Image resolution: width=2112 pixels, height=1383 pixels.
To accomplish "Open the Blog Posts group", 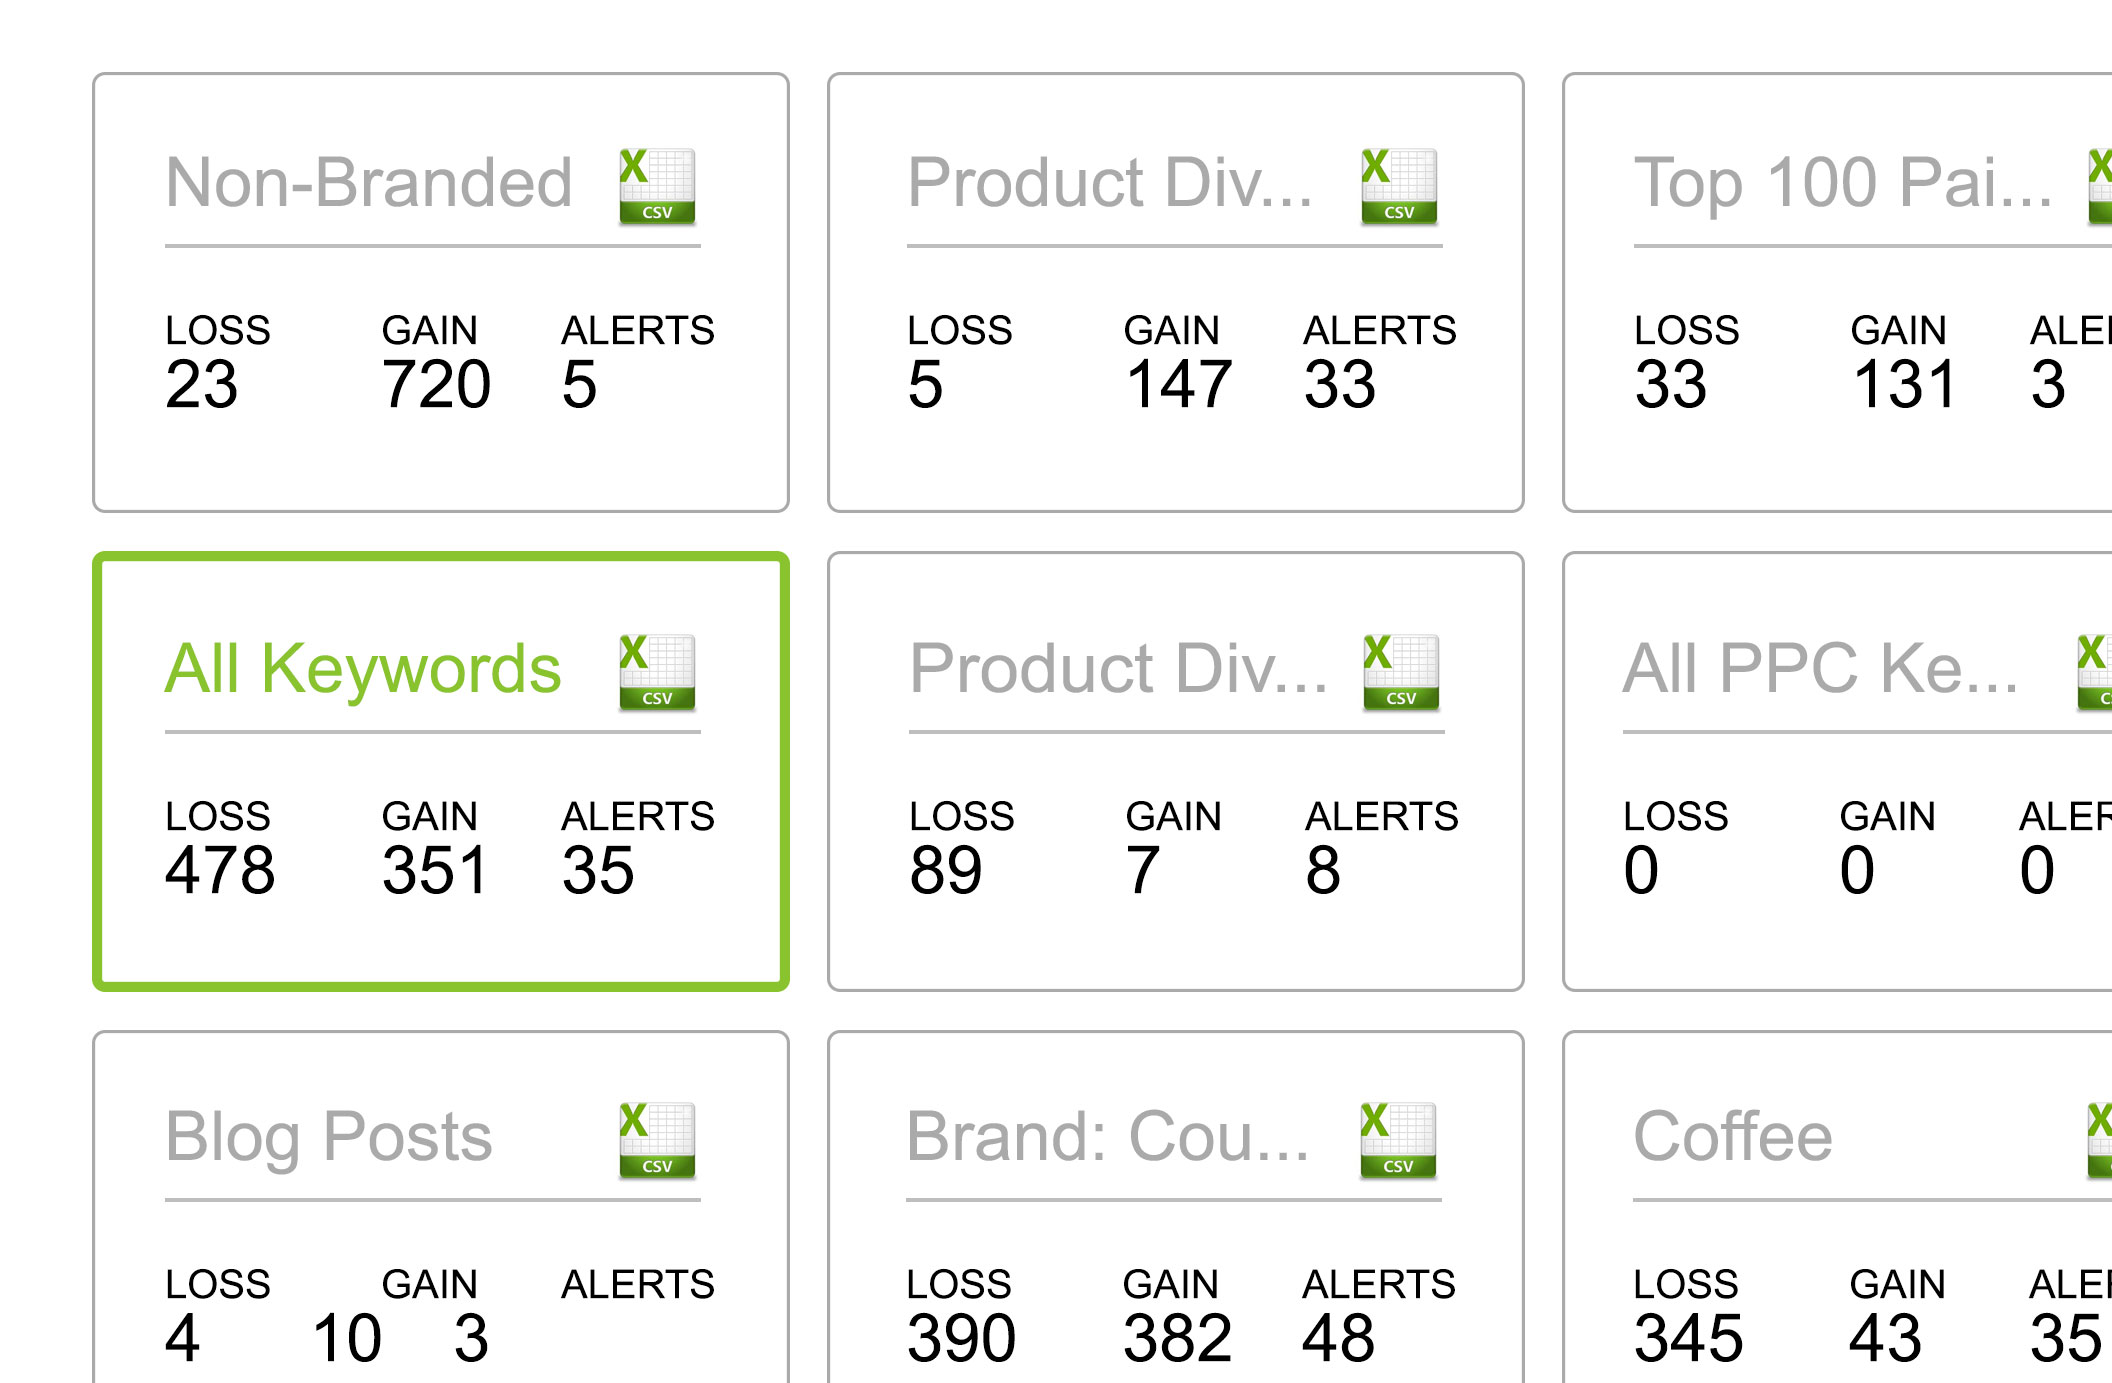I will click(329, 1137).
